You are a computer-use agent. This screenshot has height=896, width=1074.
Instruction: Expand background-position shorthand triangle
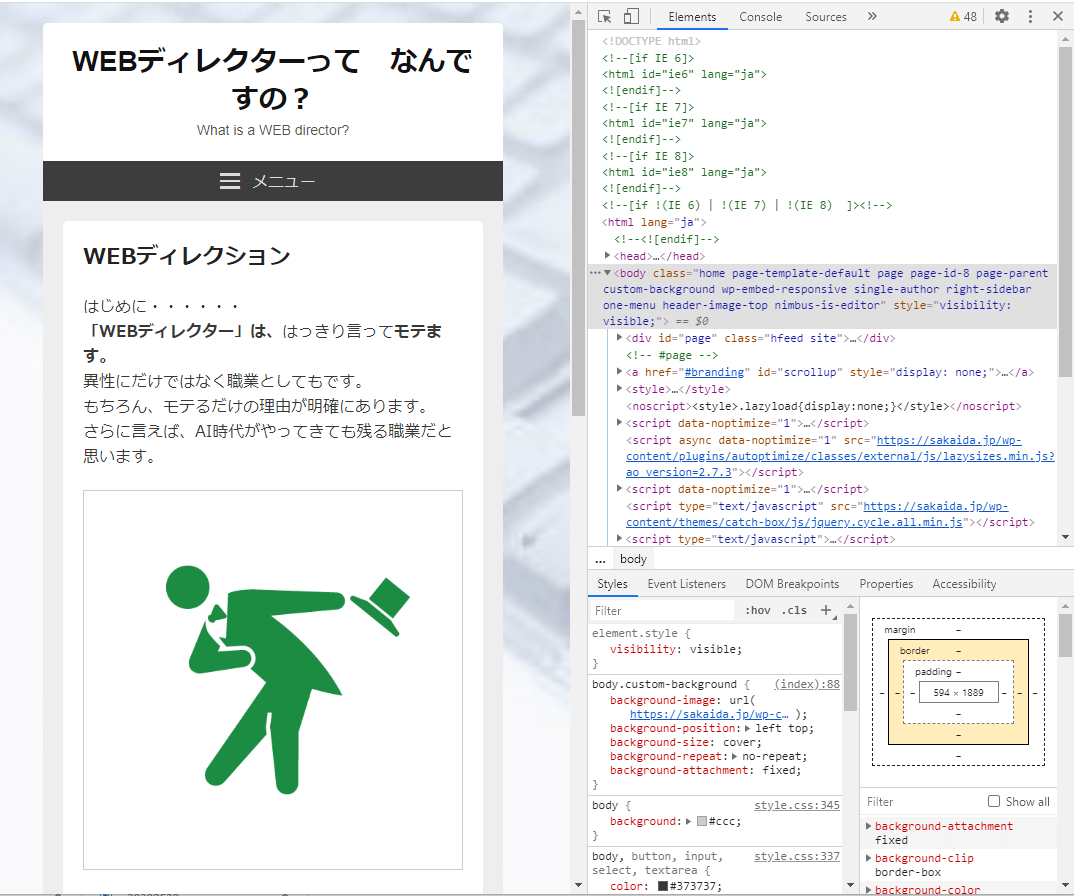[x=747, y=728]
